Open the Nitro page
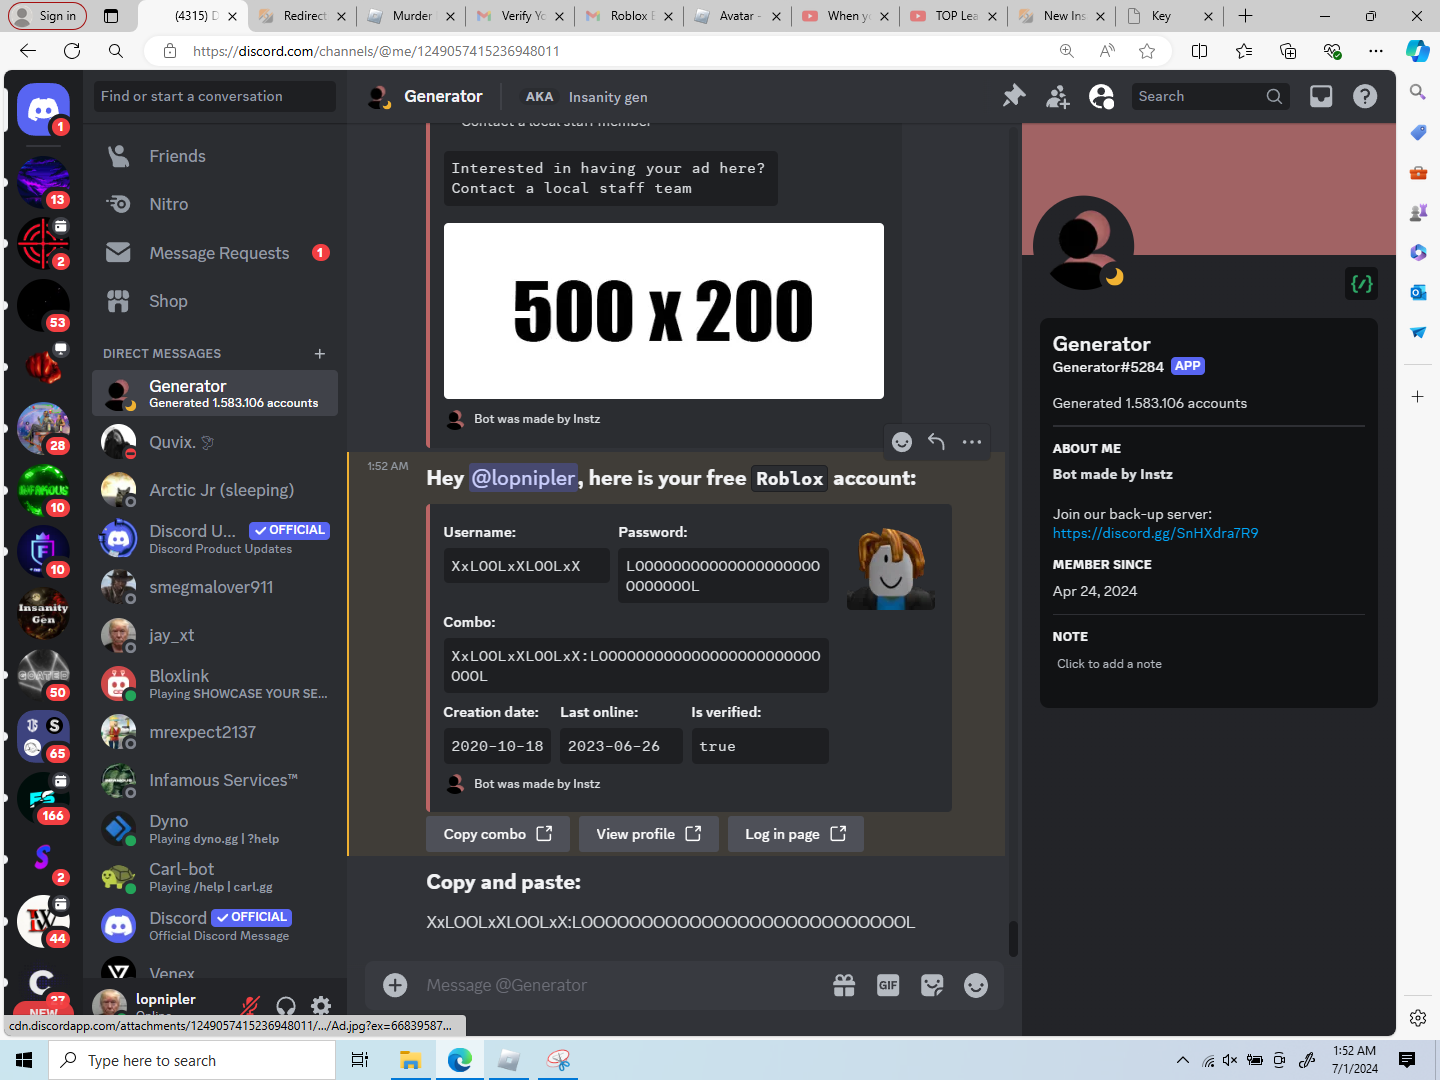Image resolution: width=1440 pixels, height=1080 pixels. (215, 204)
